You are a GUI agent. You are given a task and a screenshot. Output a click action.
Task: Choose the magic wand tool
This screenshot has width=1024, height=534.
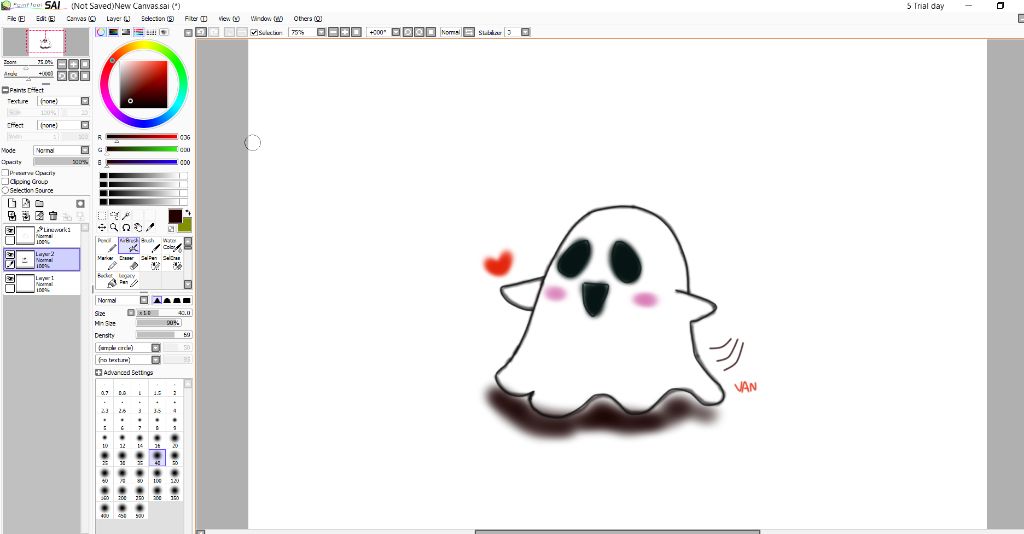point(126,215)
